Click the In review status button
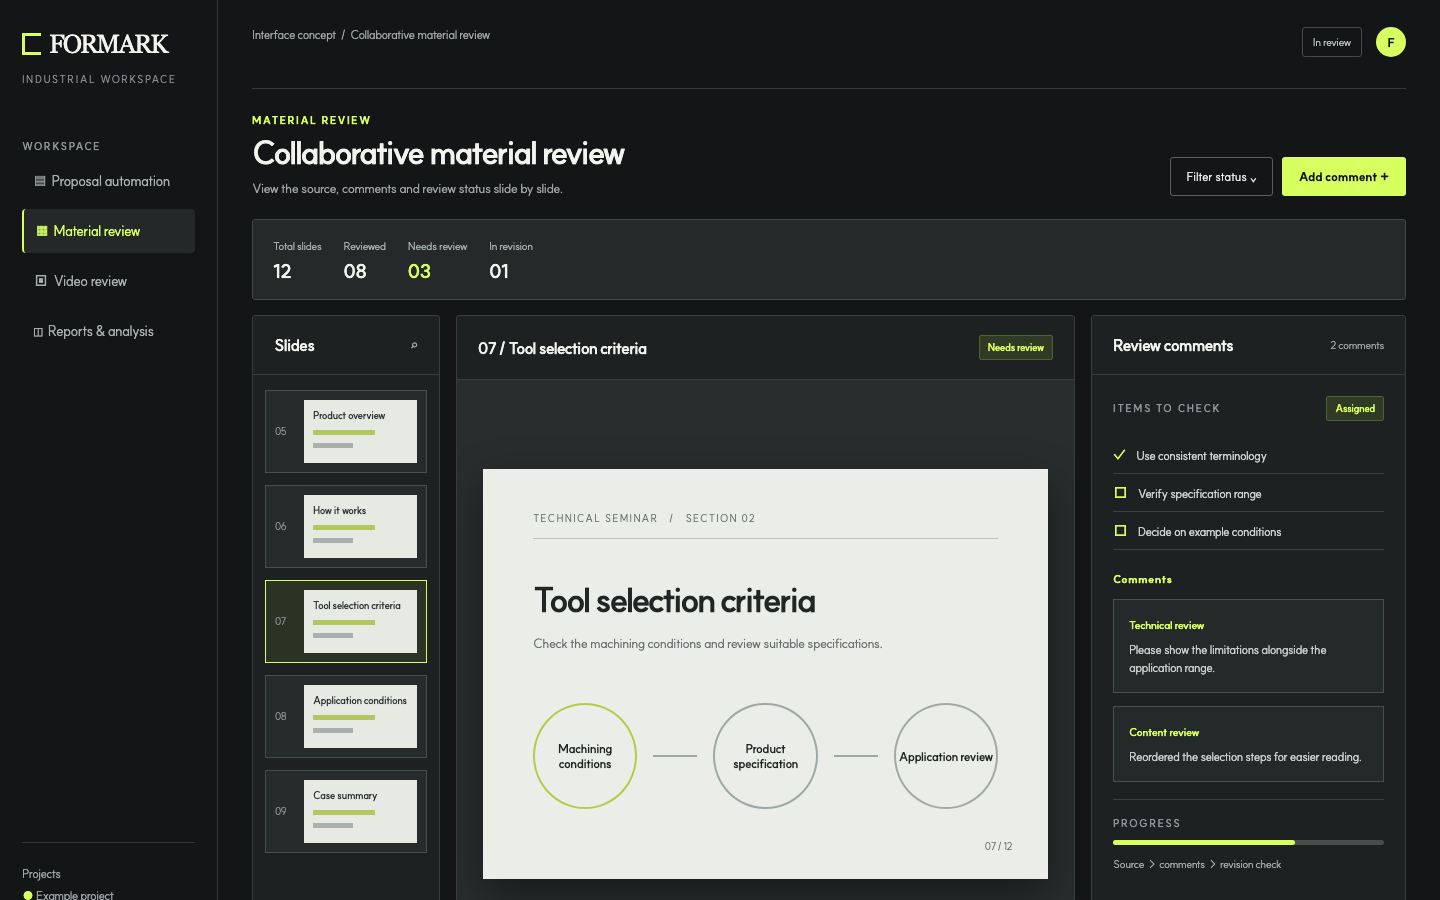The height and width of the screenshot is (900, 1440). tap(1331, 42)
